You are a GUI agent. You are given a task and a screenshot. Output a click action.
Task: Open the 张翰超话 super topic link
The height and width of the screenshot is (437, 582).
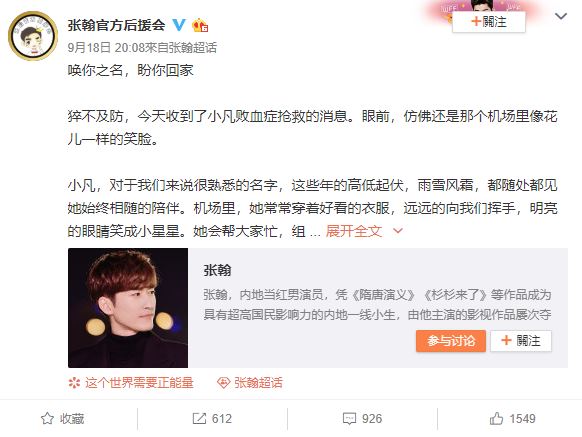pyautogui.click(x=258, y=382)
